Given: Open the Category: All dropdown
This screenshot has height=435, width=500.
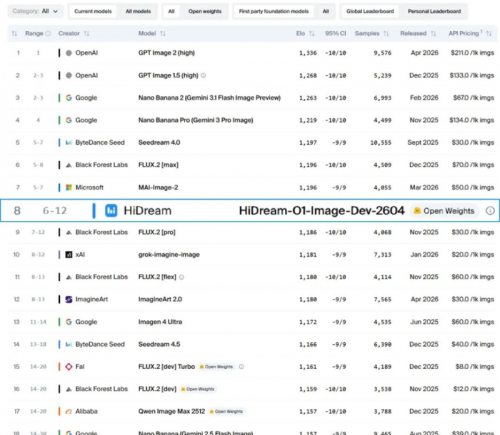Looking at the screenshot, I should click(35, 11).
